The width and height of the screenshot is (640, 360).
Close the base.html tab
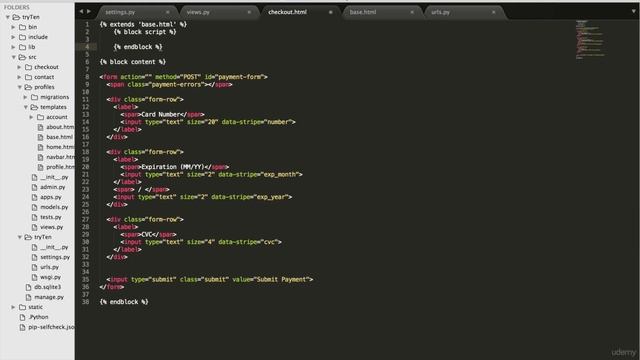[x=412, y=12]
